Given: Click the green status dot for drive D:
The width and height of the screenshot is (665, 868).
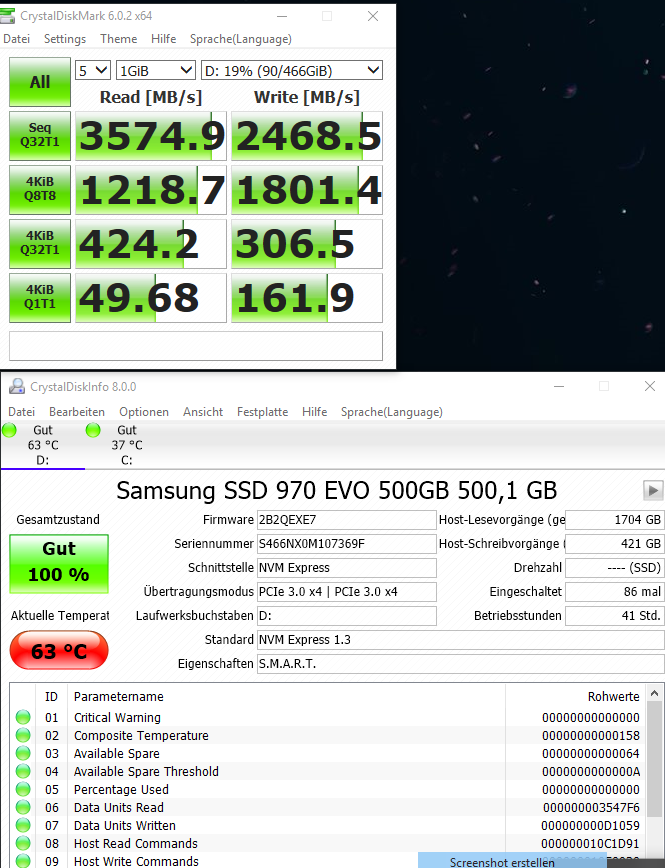Looking at the screenshot, I should [9, 430].
